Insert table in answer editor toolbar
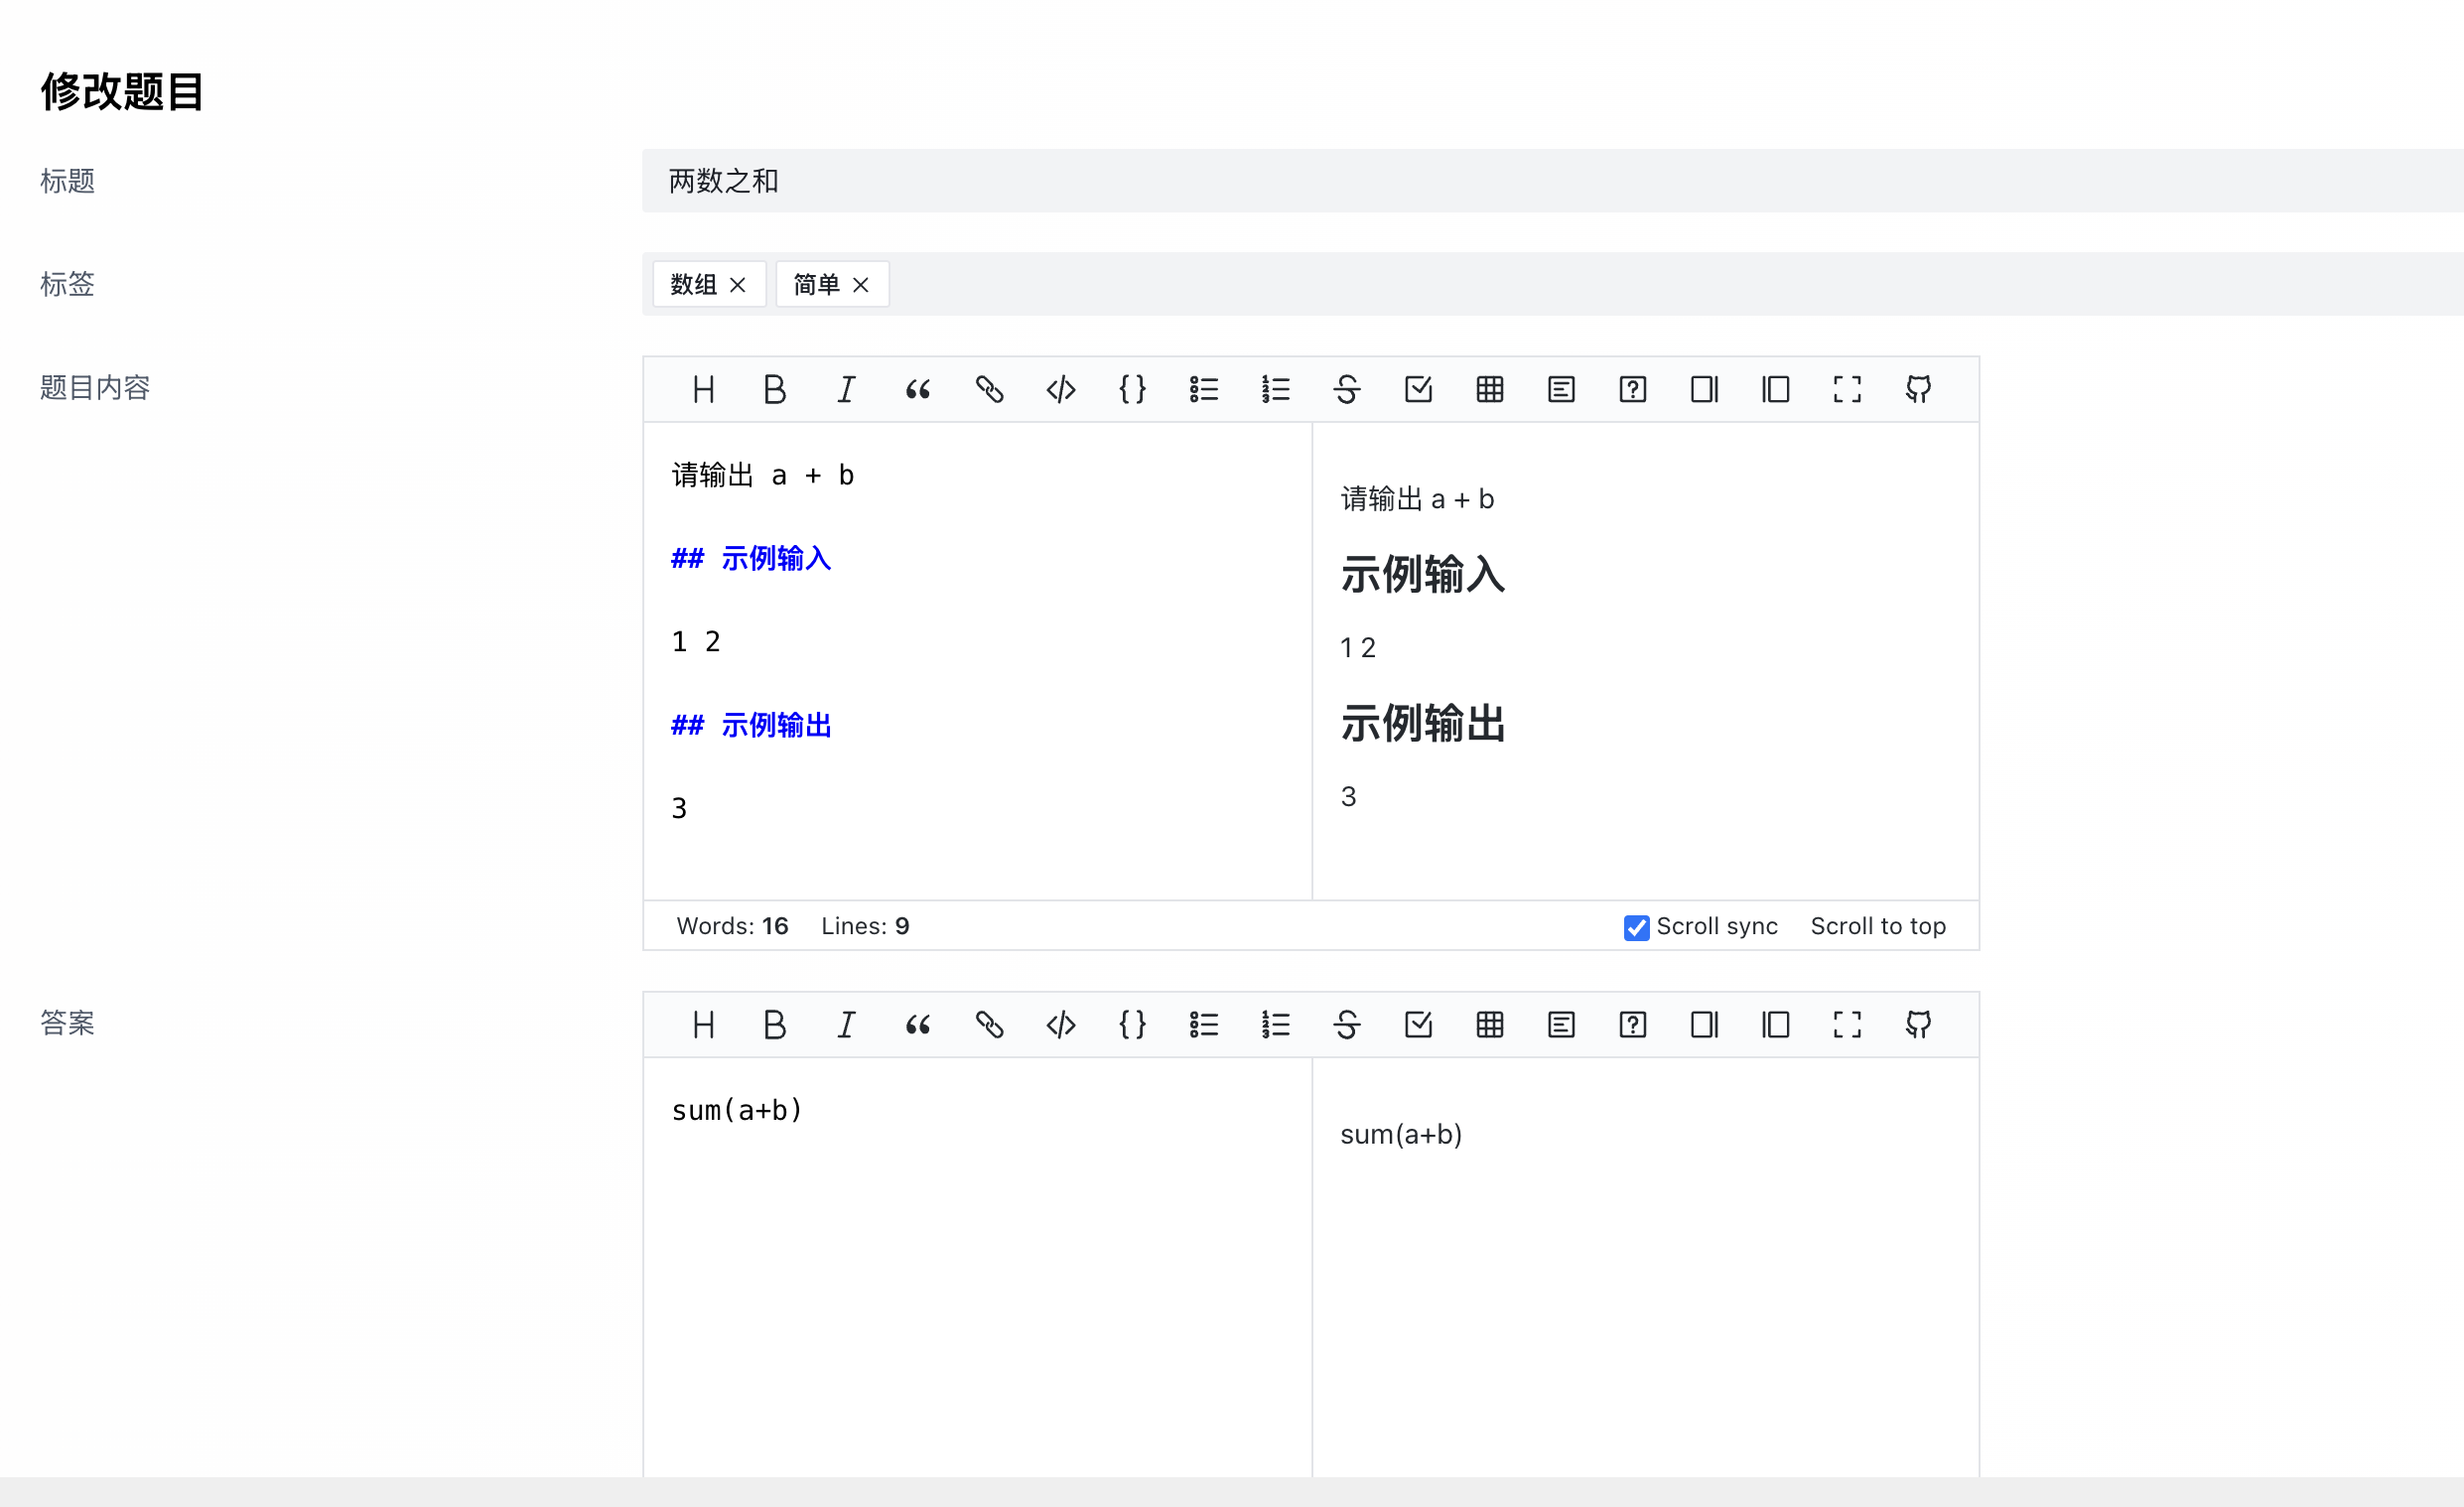 [x=1489, y=1024]
